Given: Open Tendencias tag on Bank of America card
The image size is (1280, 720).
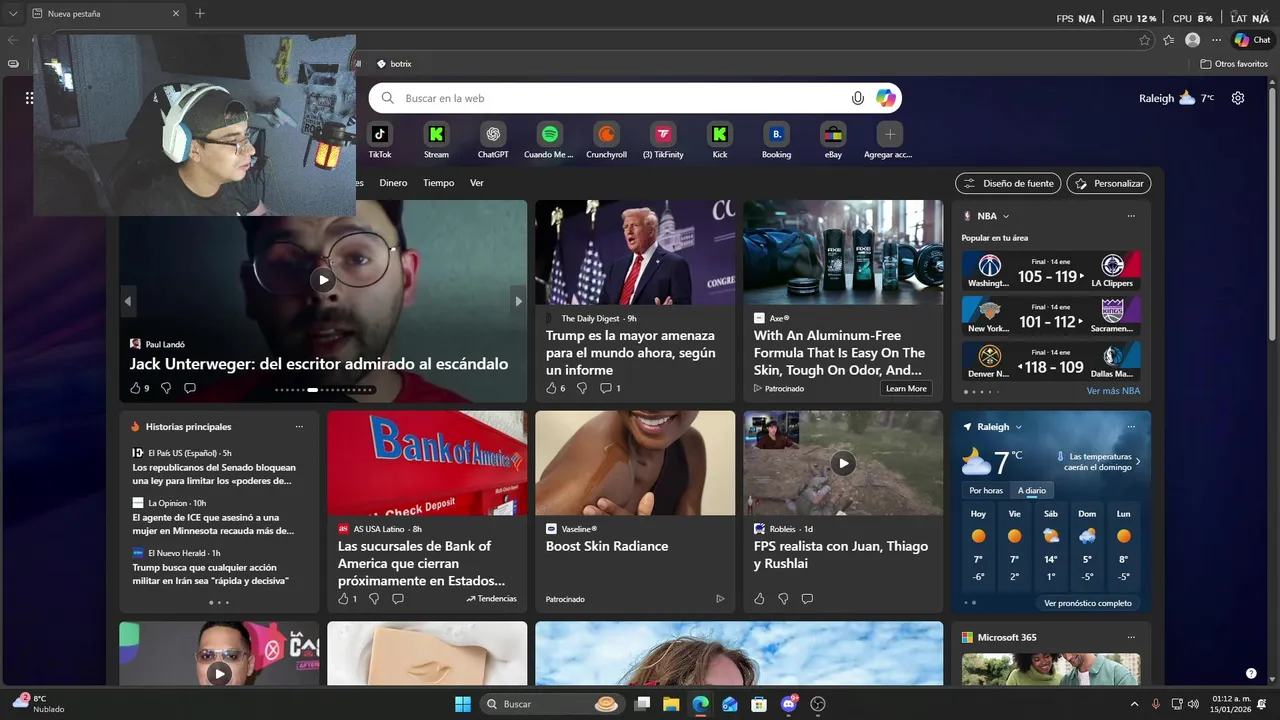Looking at the screenshot, I should (491, 599).
